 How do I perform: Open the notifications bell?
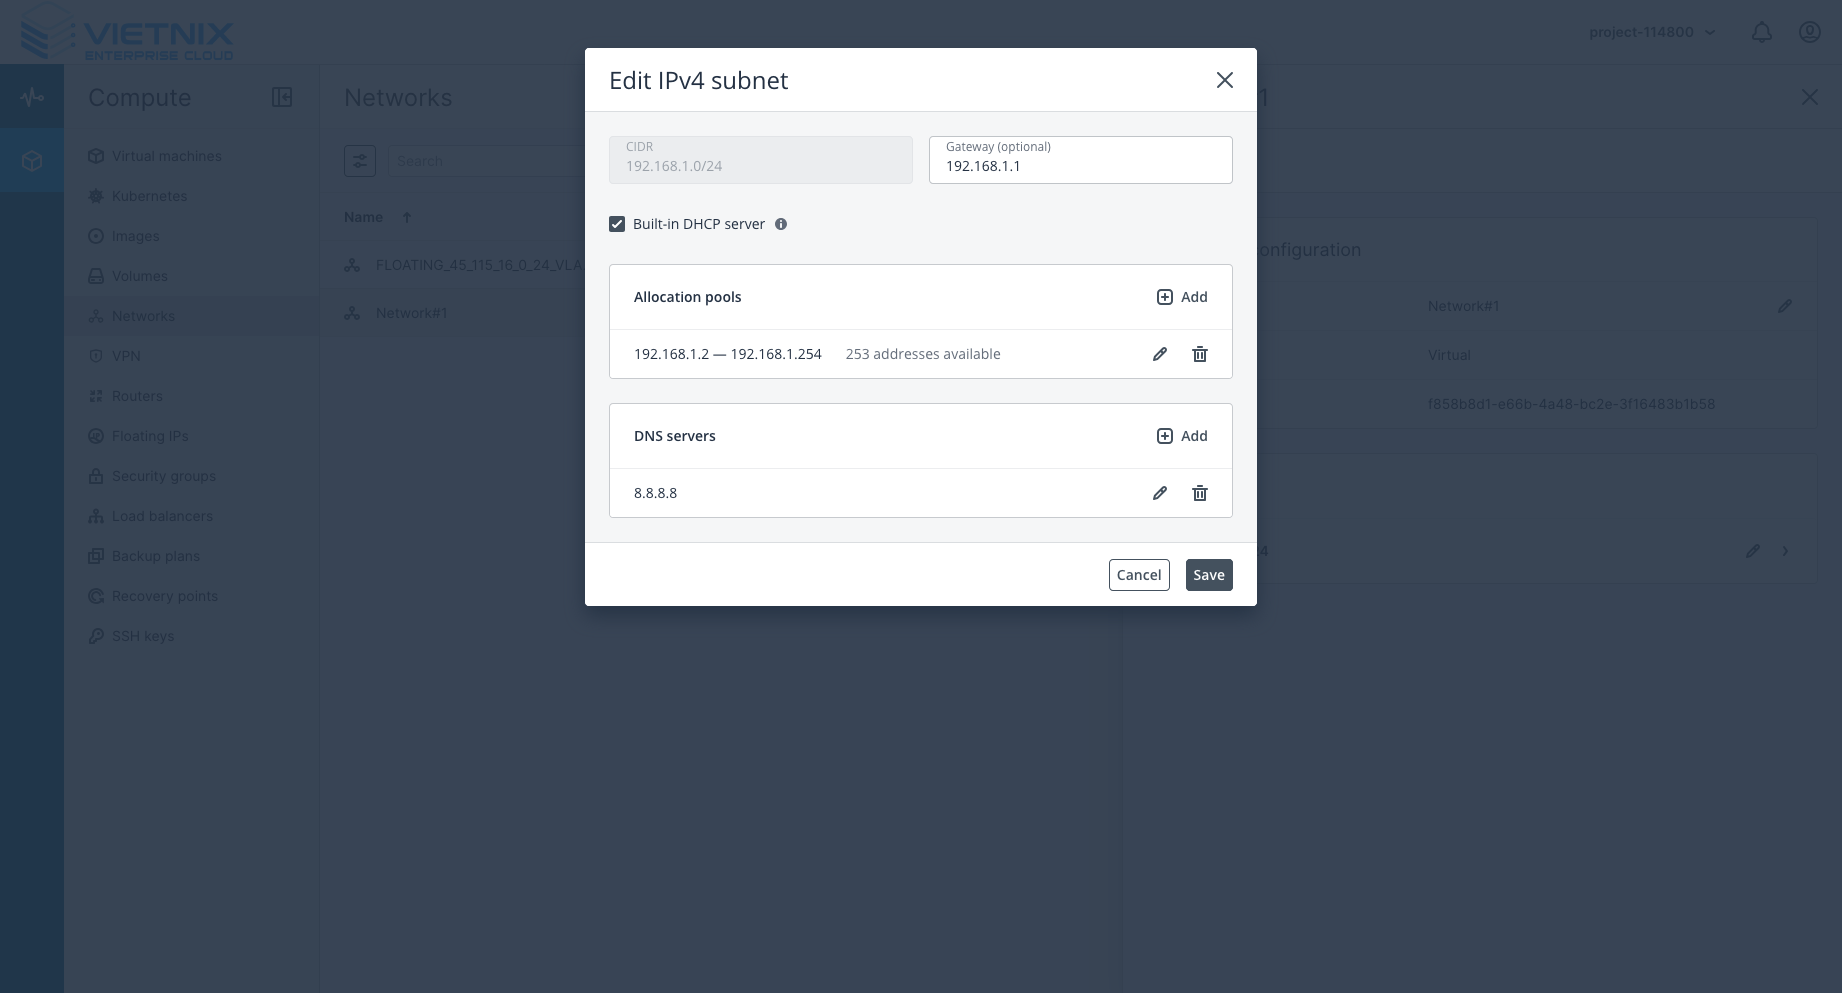[1762, 32]
